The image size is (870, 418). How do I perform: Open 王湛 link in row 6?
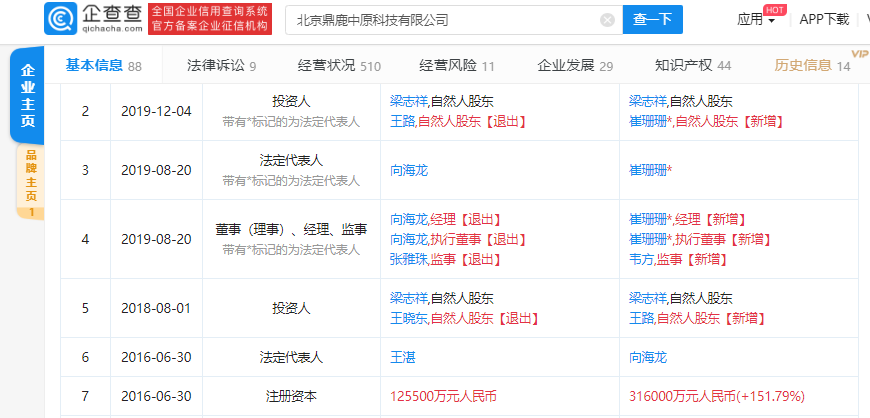(403, 357)
